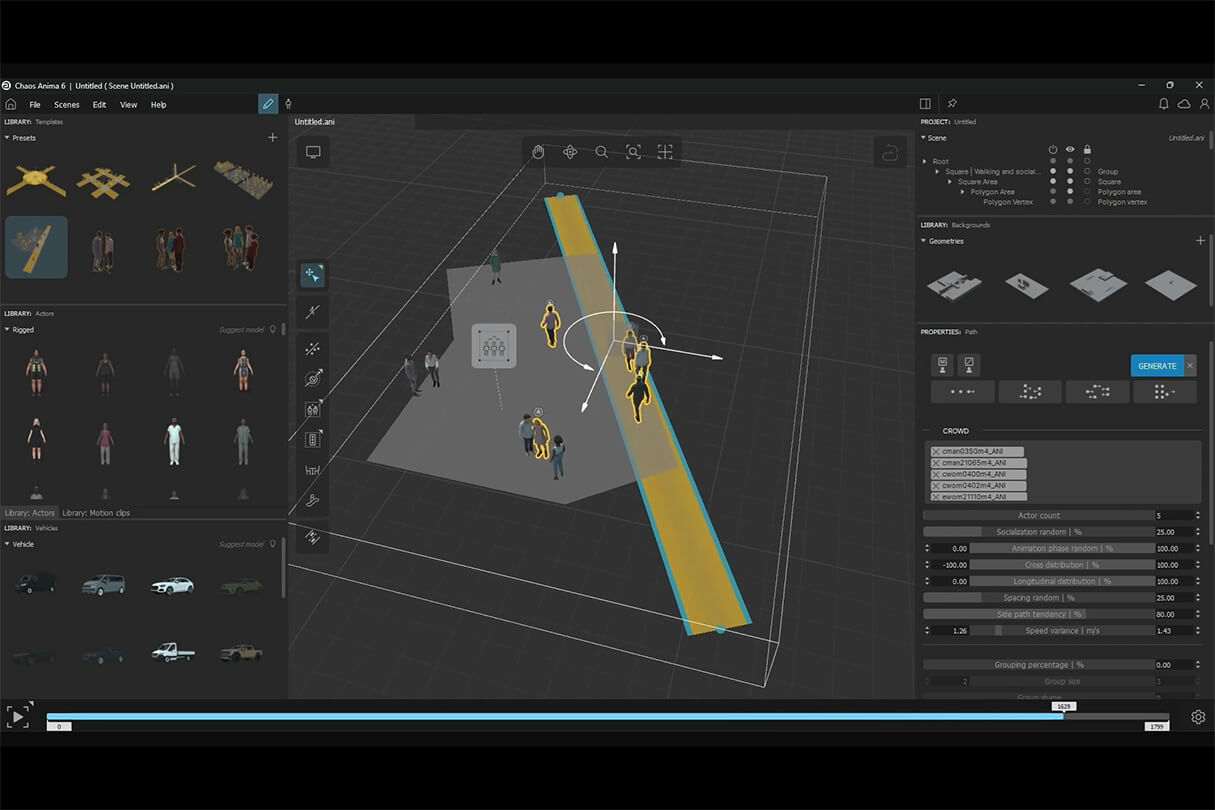Expand the Root tree node
1215x810 pixels.
tap(925, 161)
